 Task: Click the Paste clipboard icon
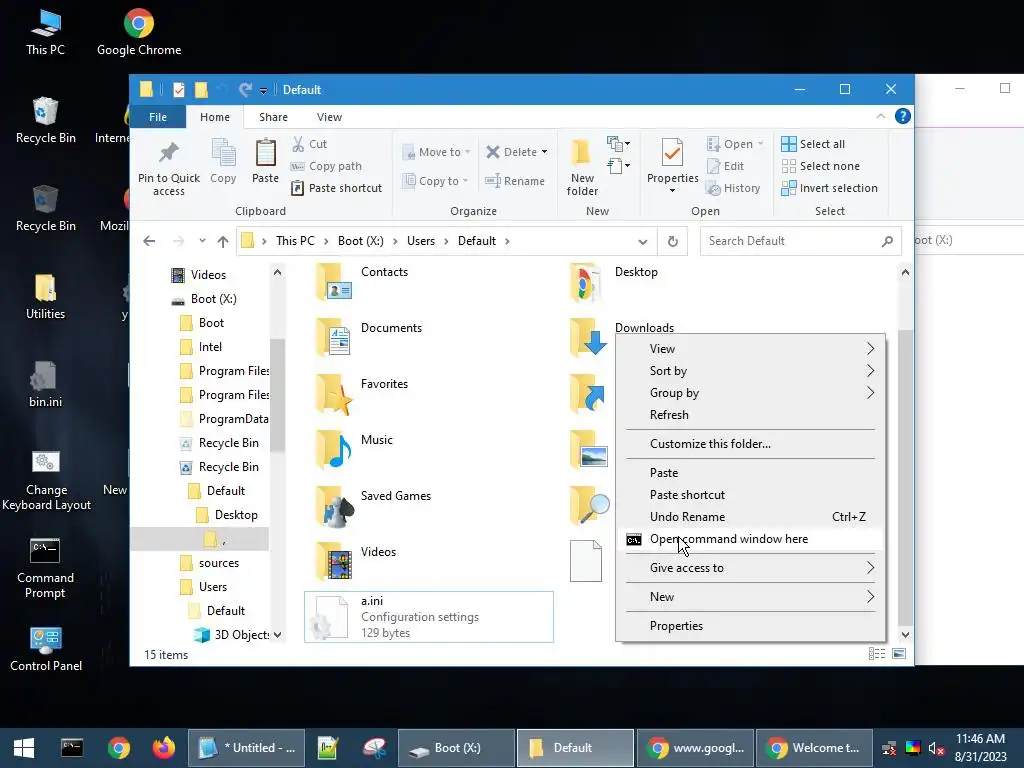[265, 153]
